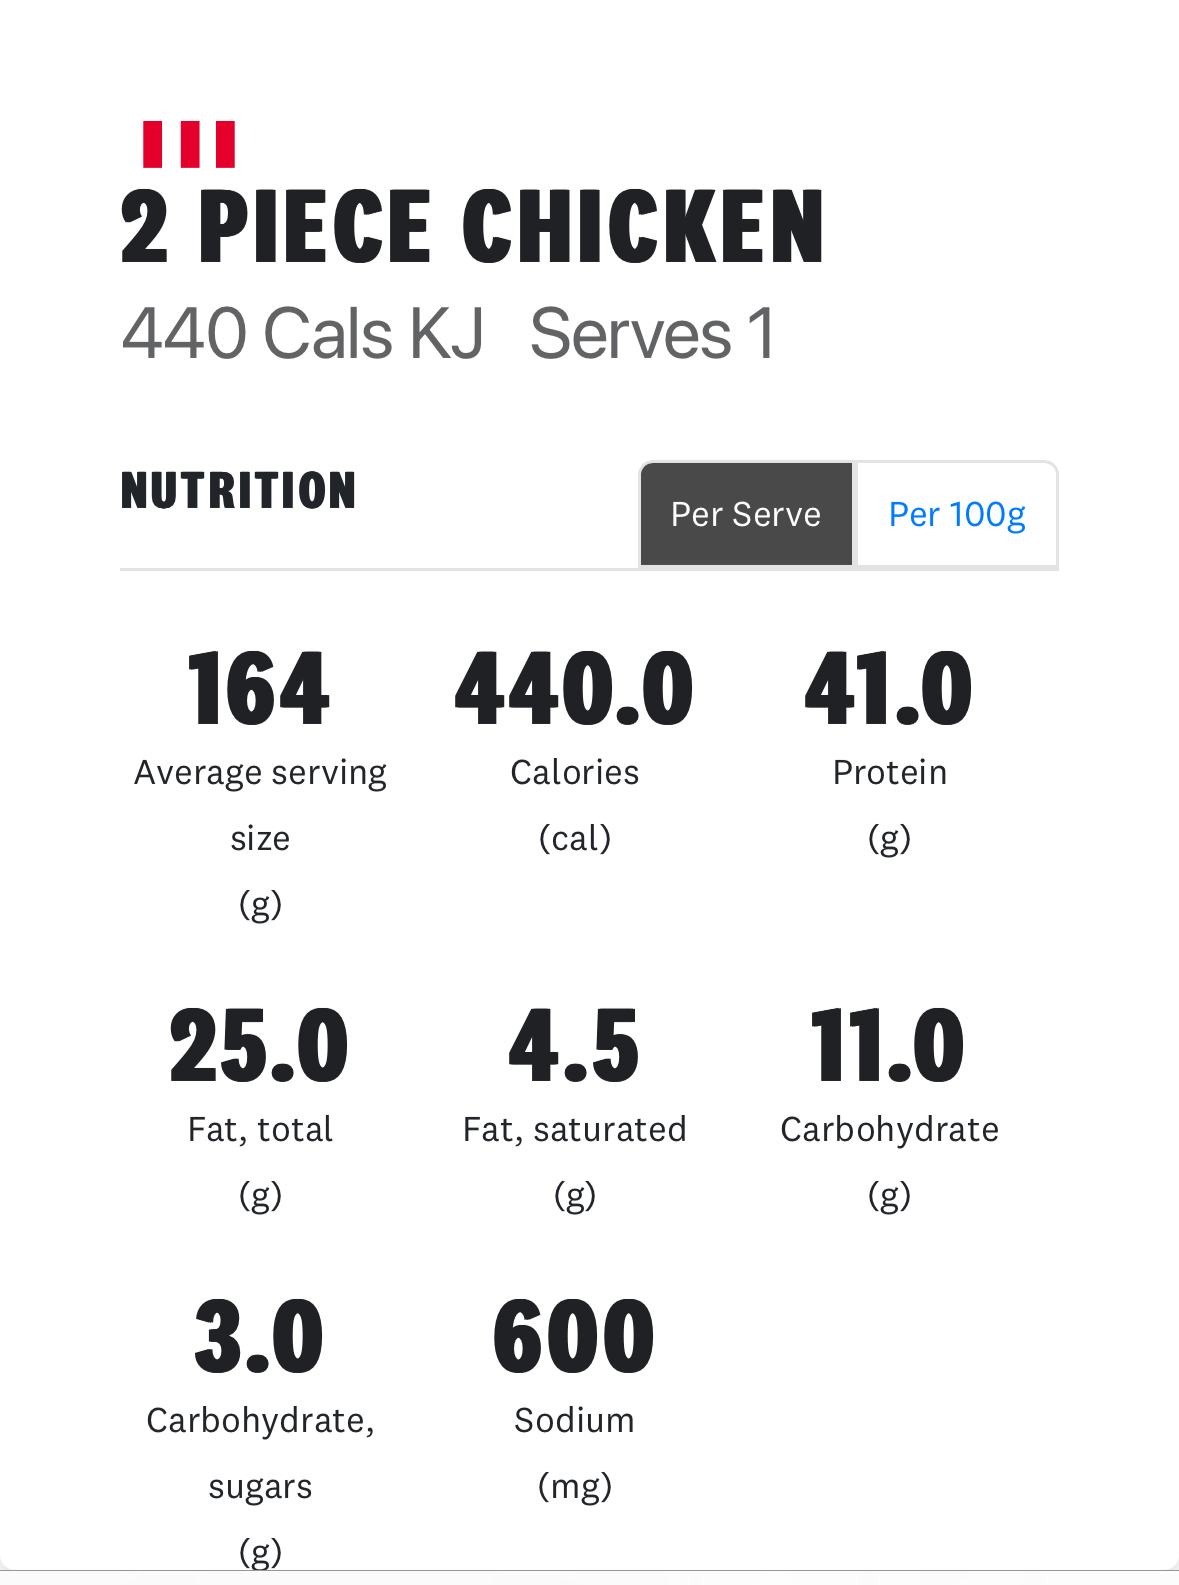Image resolution: width=1179 pixels, height=1585 pixels.
Task: Click the Nutrition section heading
Action: 238,490
